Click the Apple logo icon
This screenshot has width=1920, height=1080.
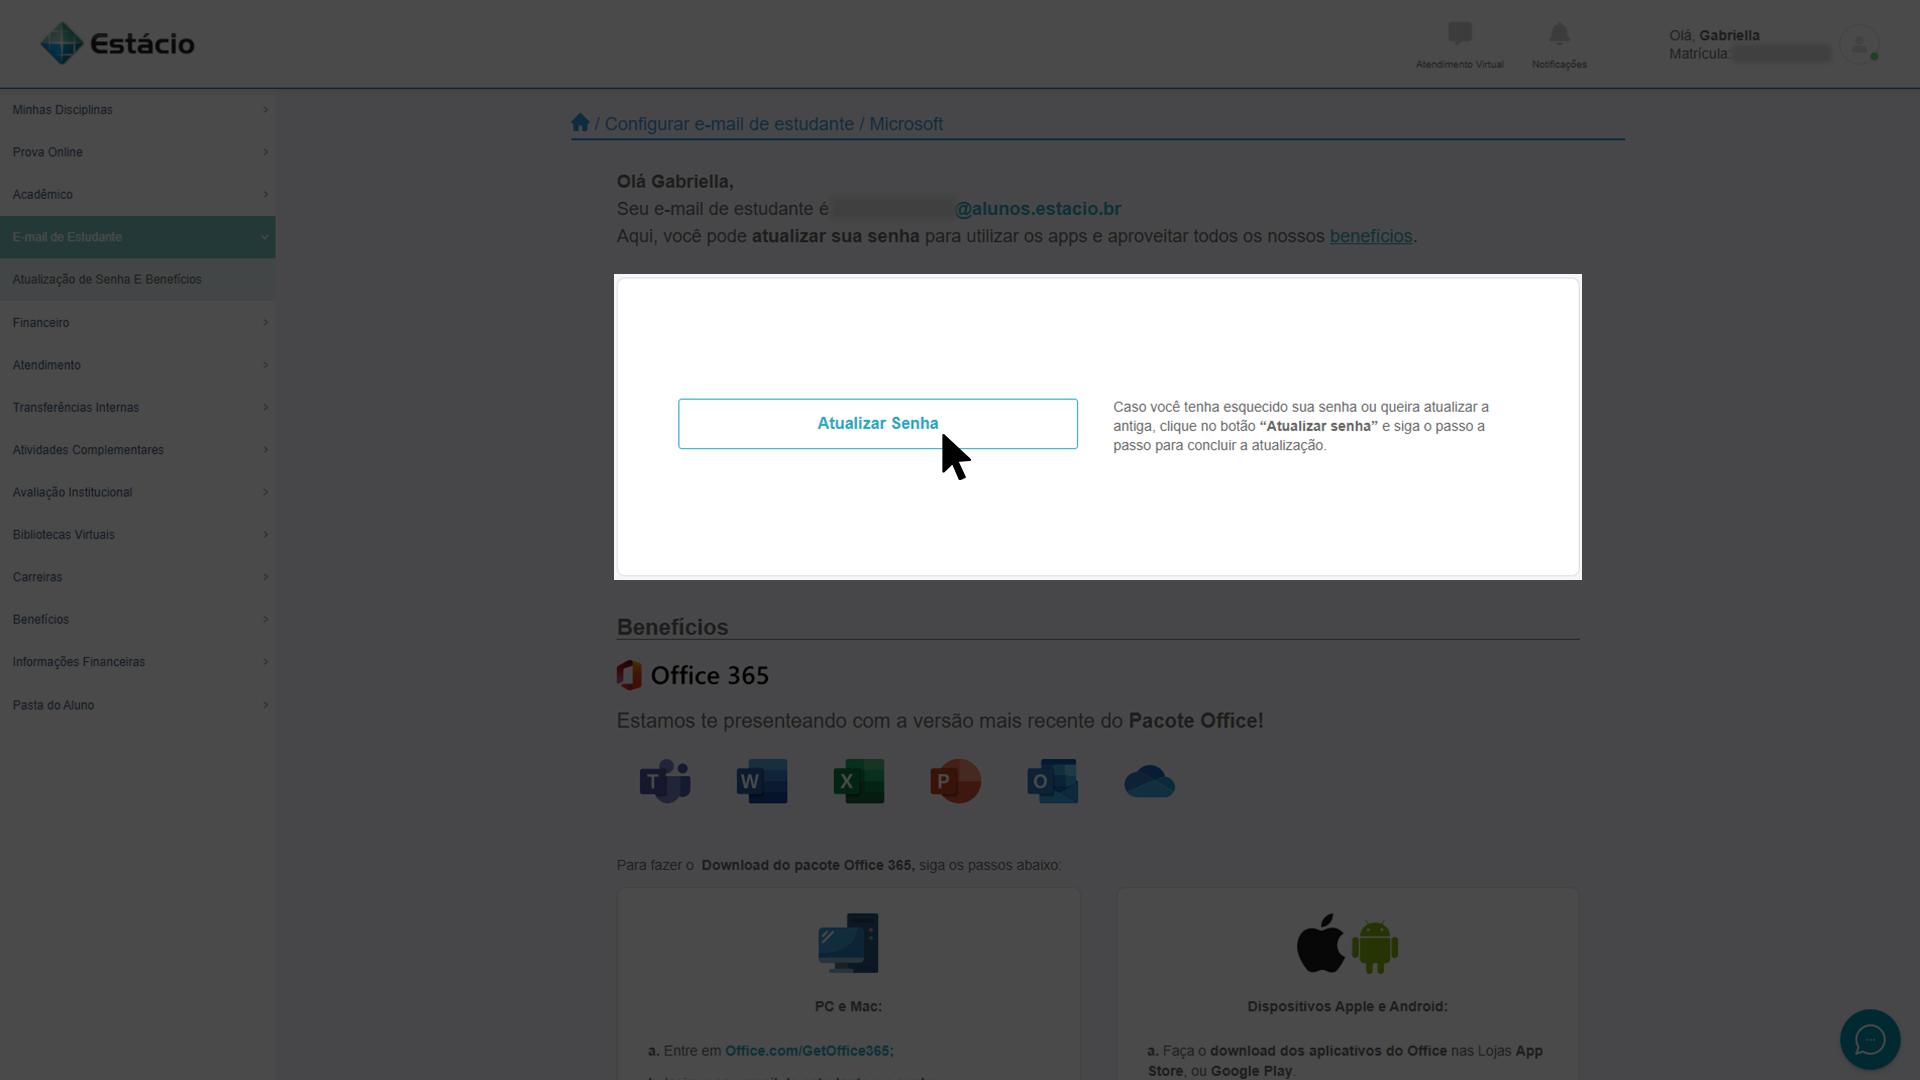pos(1321,943)
